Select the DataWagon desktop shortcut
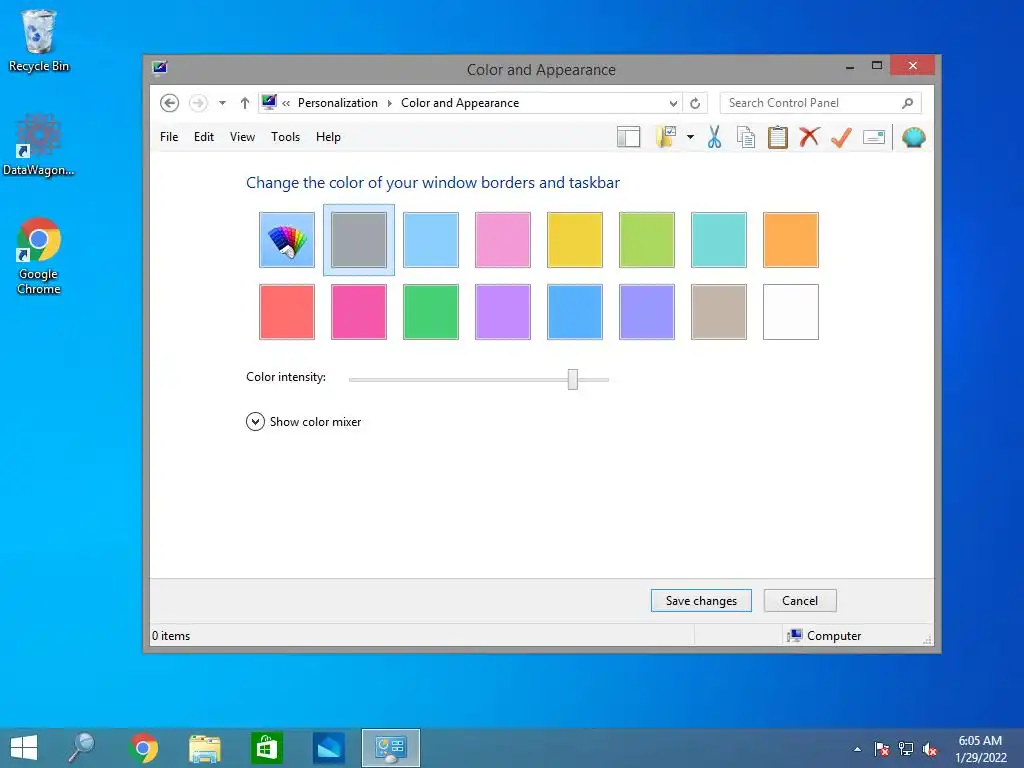The image size is (1024, 768). [x=39, y=145]
